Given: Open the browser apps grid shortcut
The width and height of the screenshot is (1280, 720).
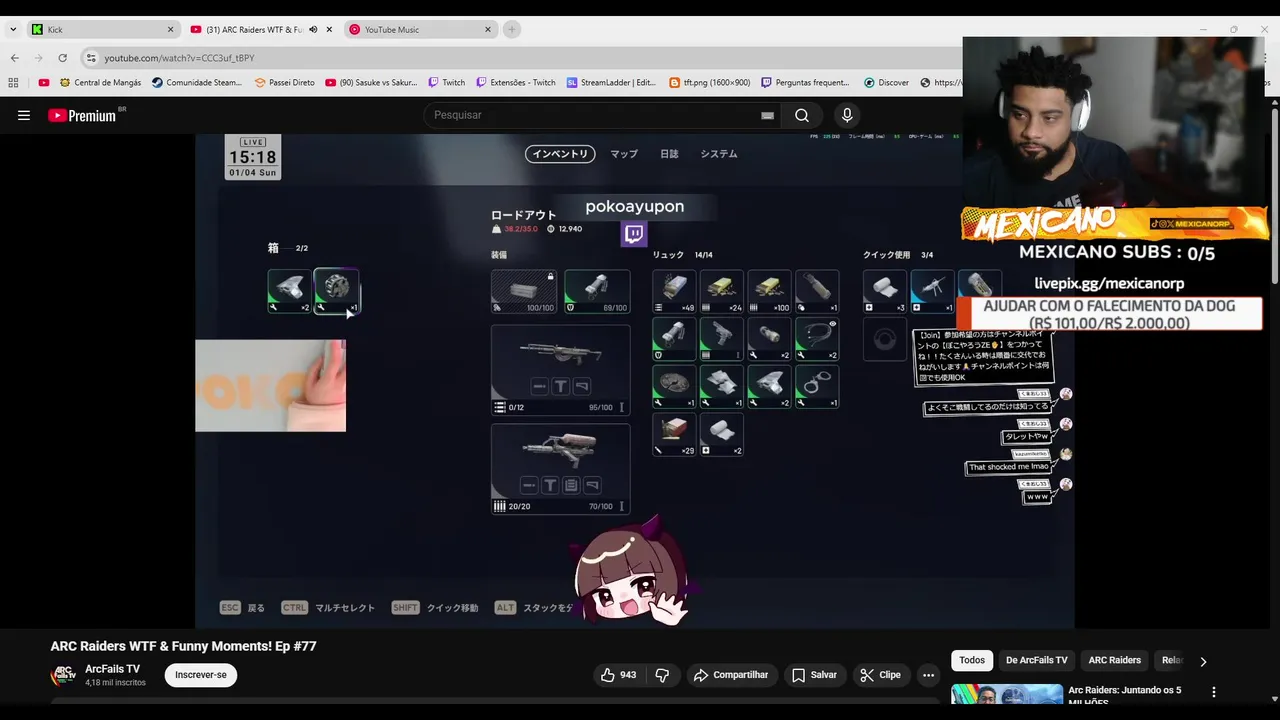Looking at the screenshot, I should [13, 83].
